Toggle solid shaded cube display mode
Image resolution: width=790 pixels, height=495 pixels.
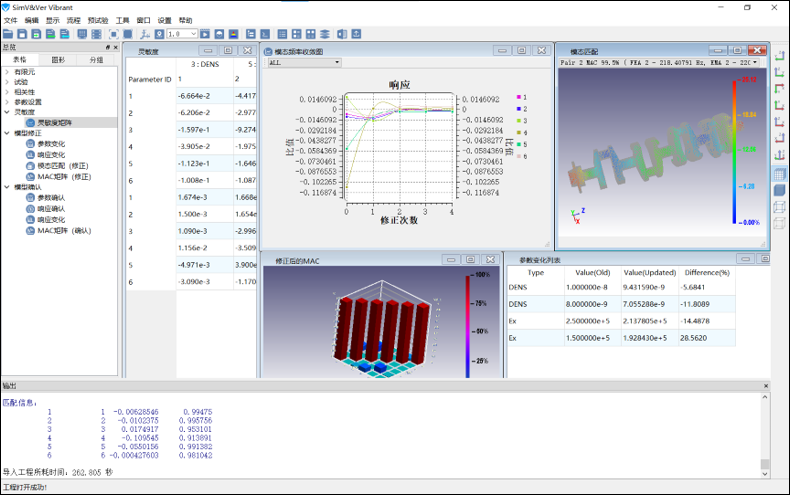tap(779, 190)
